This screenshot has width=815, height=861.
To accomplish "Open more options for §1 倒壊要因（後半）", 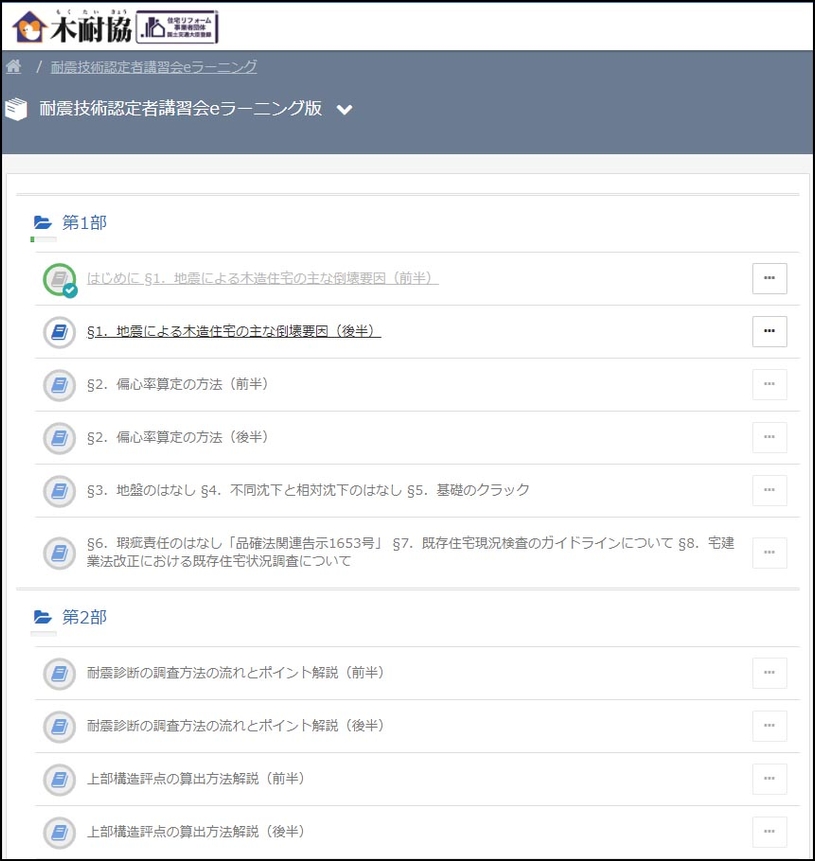I will coord(769,331).
